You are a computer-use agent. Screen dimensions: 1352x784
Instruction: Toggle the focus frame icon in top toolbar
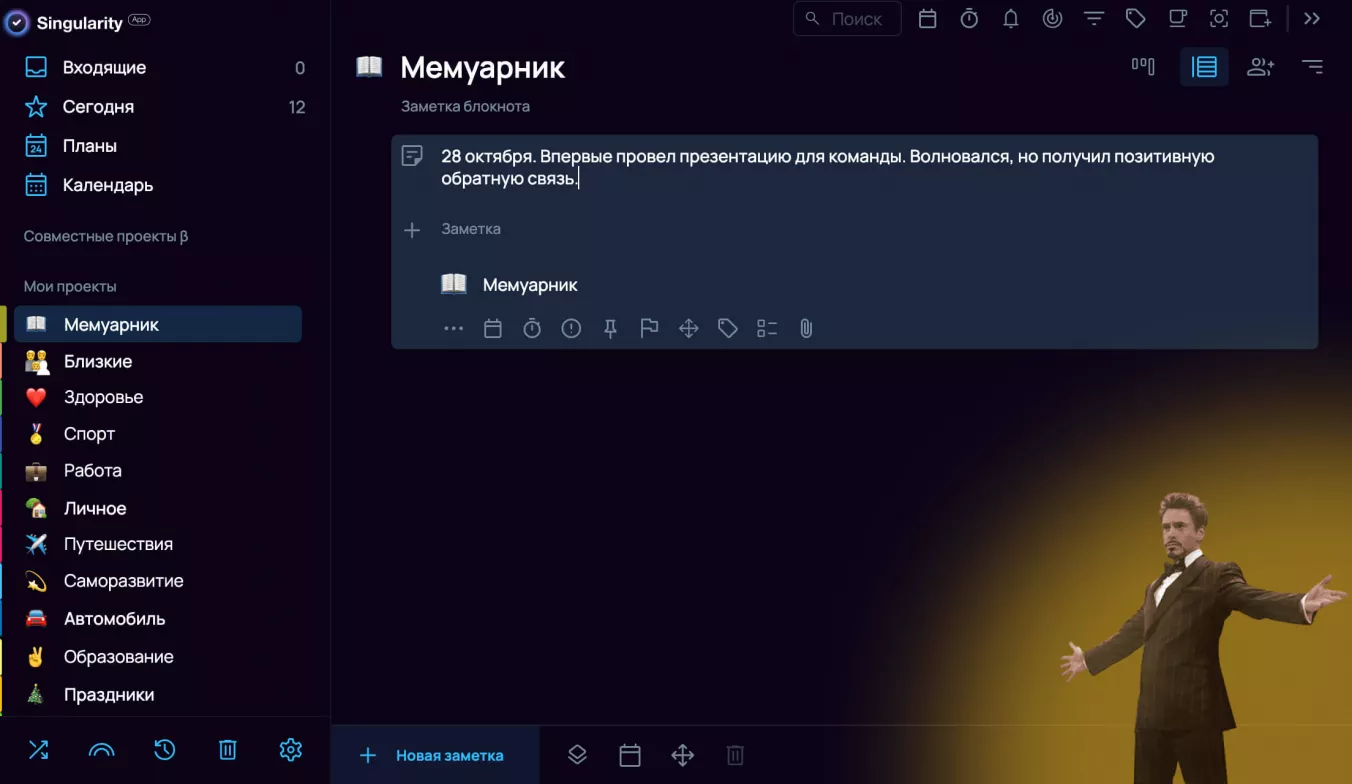(x=1219, y=18)
